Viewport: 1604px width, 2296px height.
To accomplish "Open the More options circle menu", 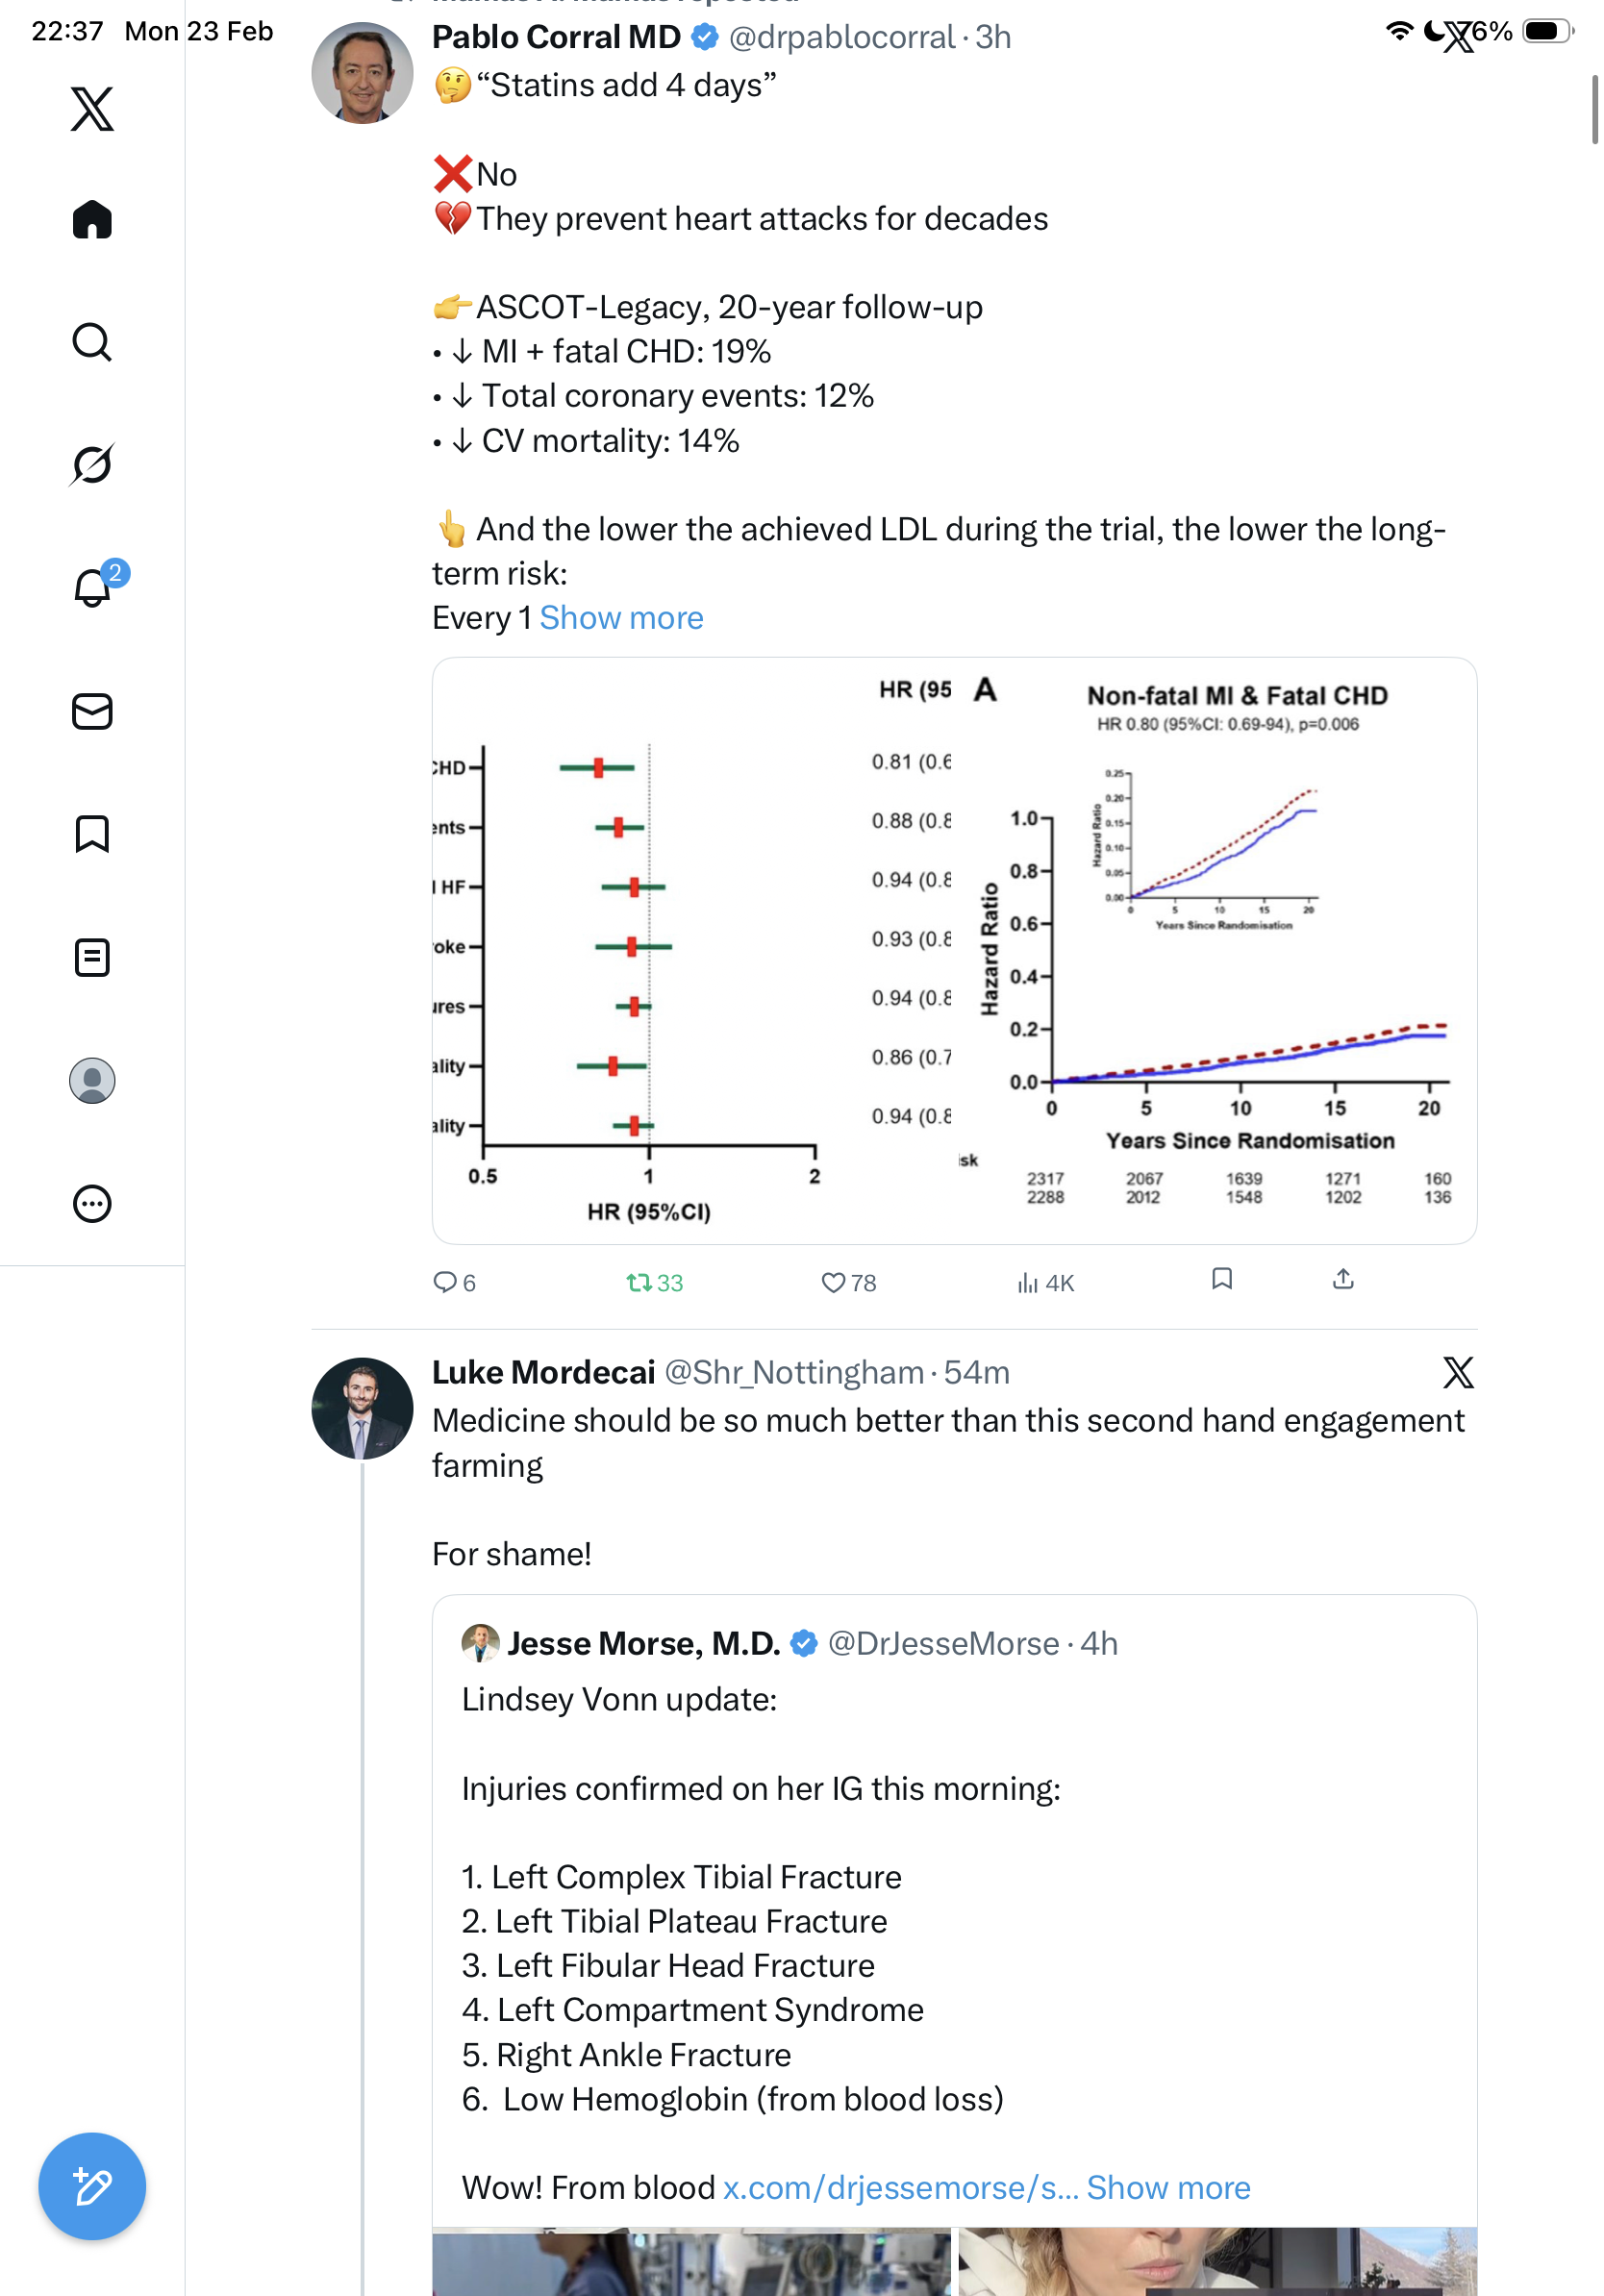I will pyautogui.click(x=92, y=1203).
